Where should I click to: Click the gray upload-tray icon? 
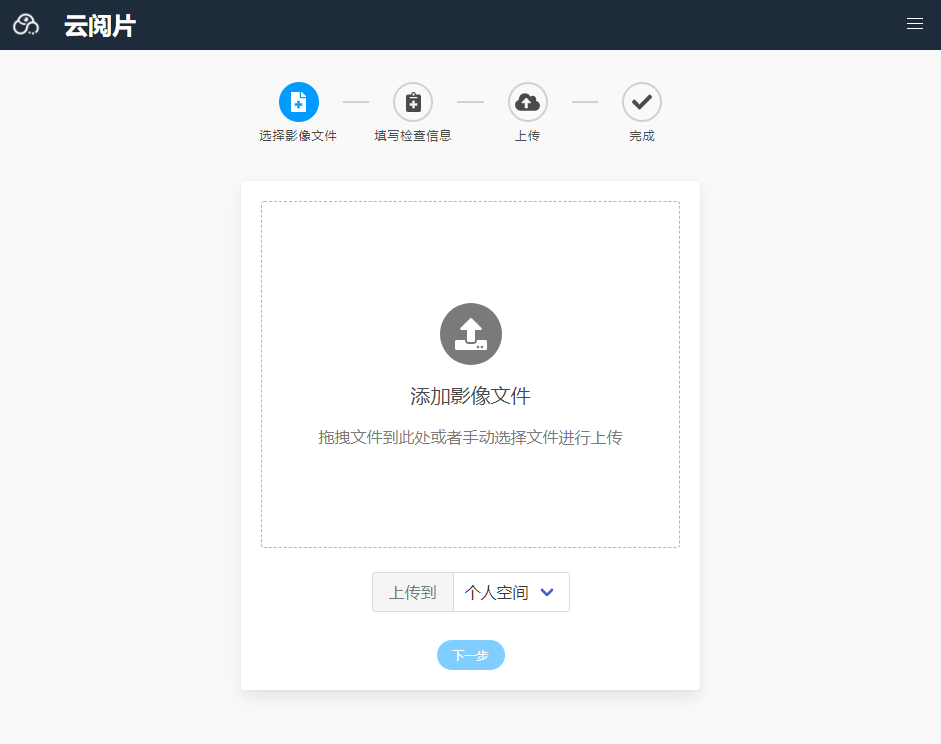[470, 334]
